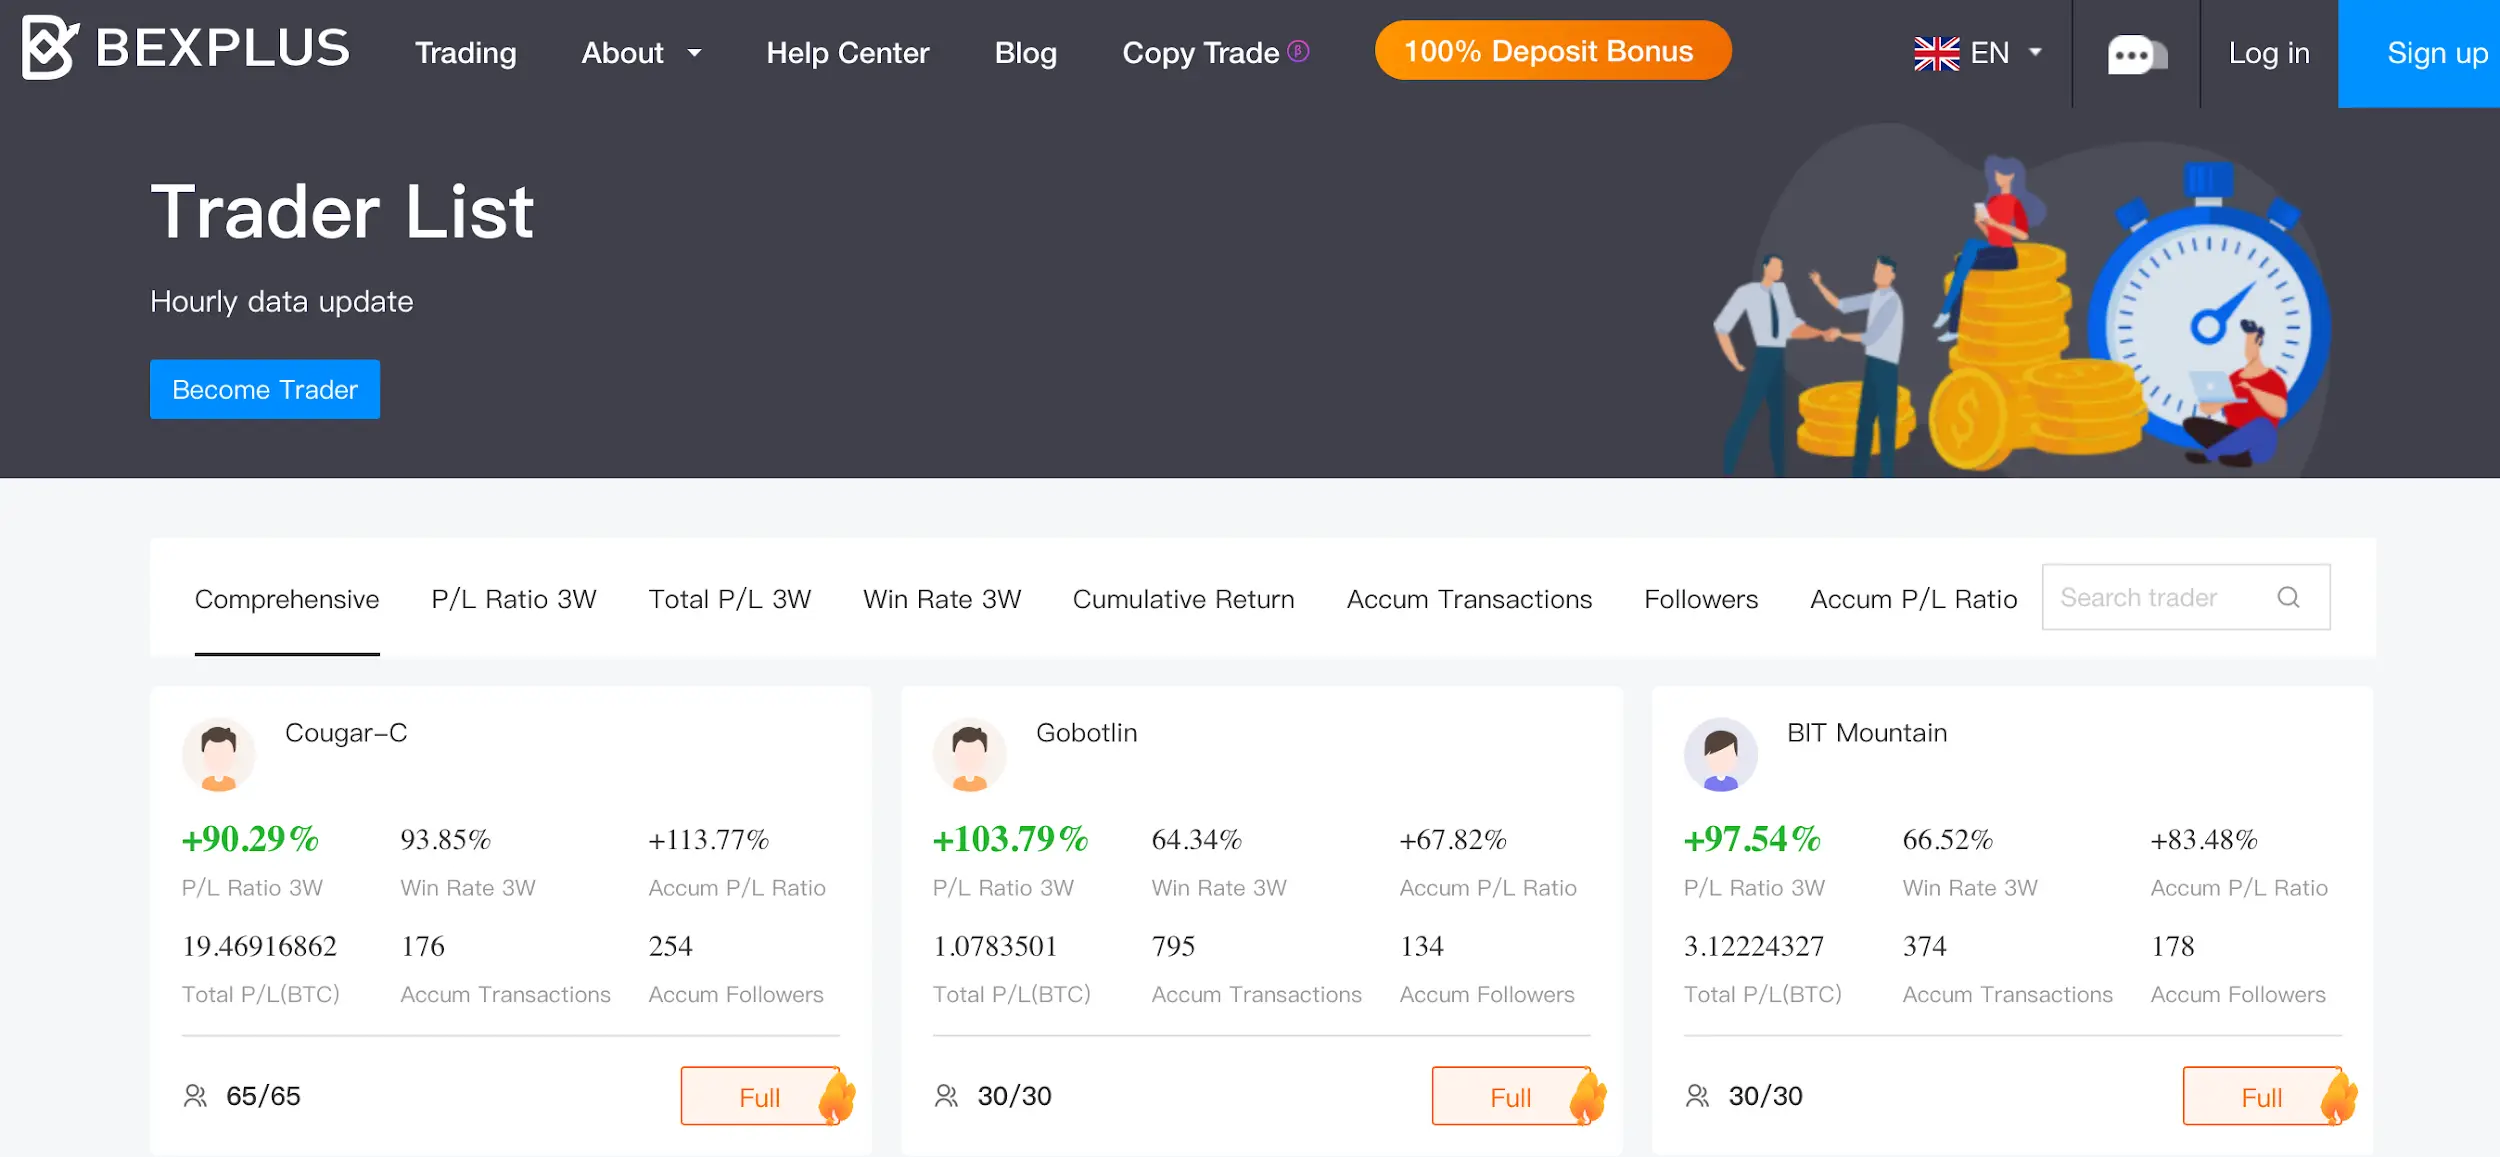Click Become Trader button
Viewport: 2500px width, 1157px height.
pyautogui.click(x=265, y=389)
